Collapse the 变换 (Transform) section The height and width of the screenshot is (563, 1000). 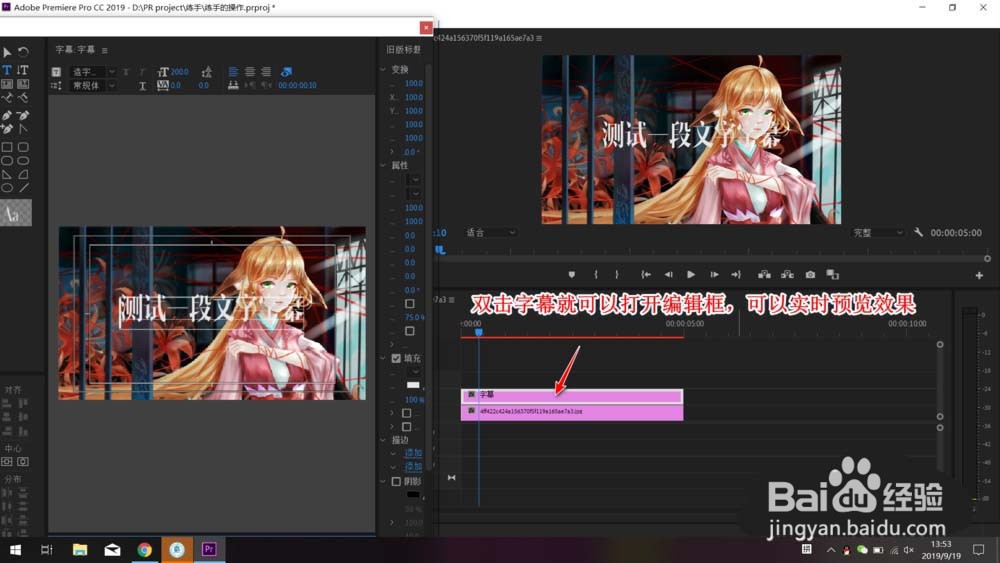tap(383, 69)
